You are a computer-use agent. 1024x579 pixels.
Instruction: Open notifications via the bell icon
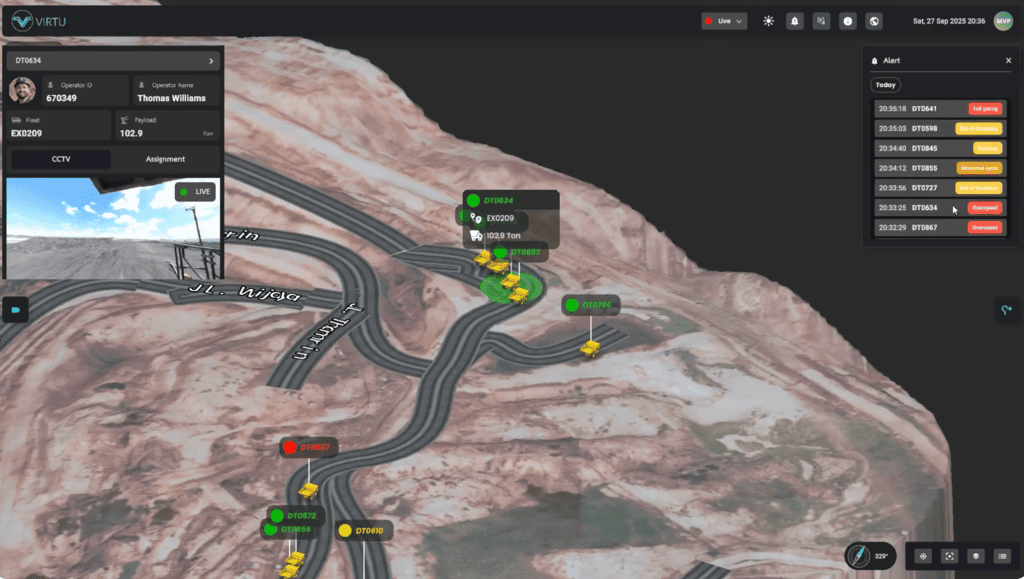795,21
